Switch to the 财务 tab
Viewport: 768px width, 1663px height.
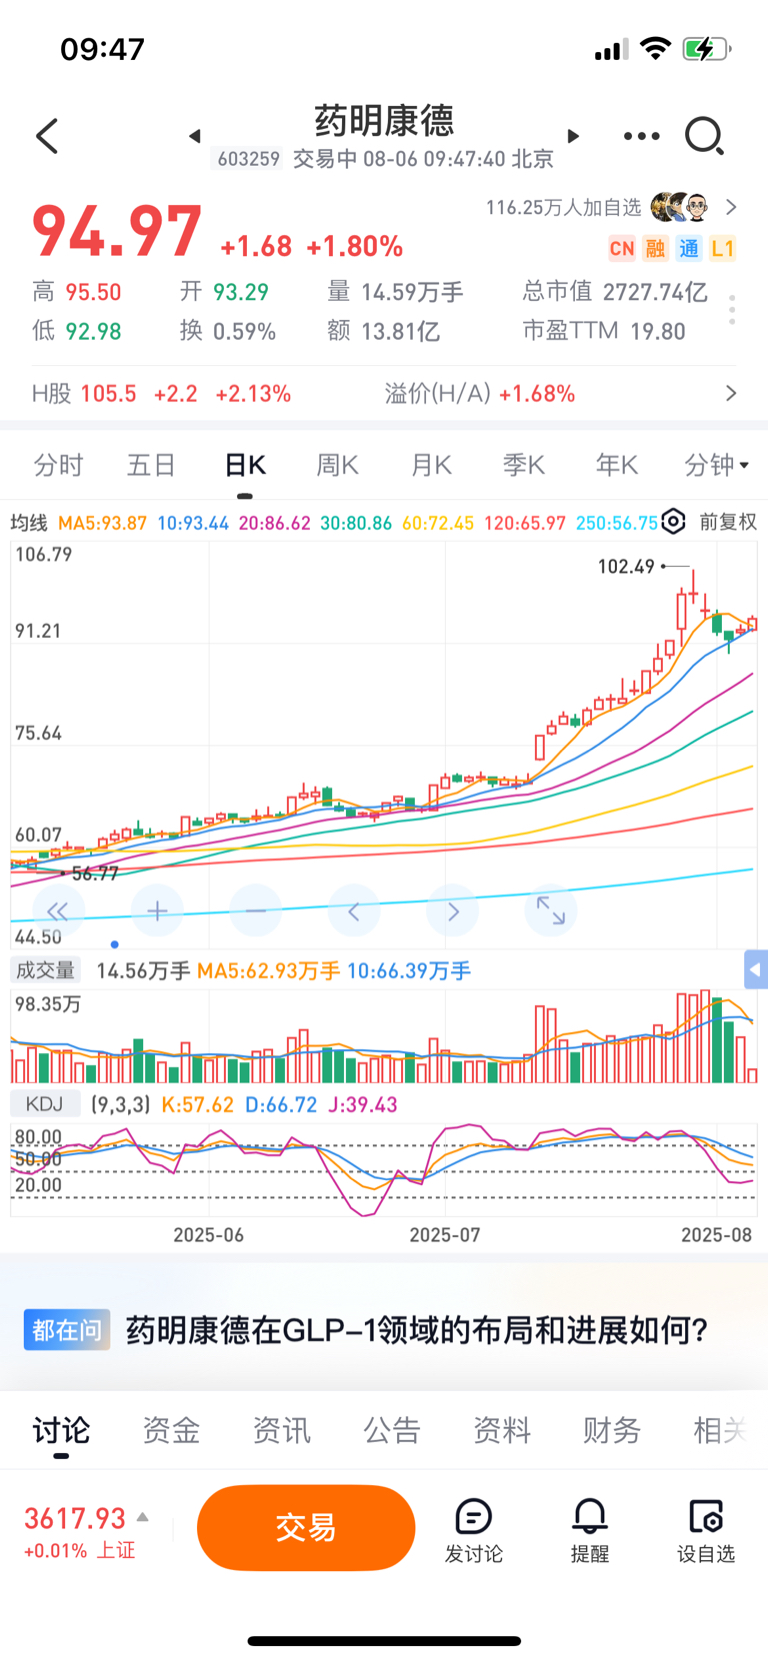[x=611, y=1430]
